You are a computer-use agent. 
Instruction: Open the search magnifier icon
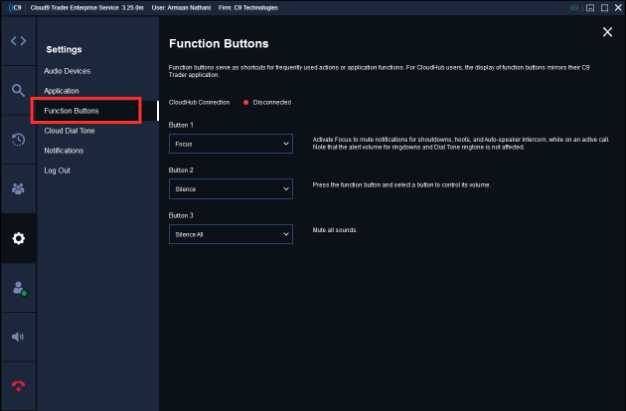pyautogui.click(x=18, y=90)
